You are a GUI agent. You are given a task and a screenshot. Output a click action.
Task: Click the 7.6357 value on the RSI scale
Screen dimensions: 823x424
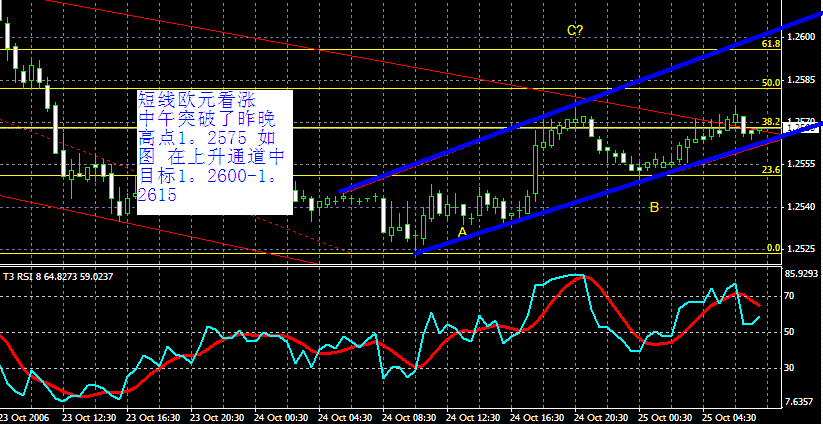[x=799, y=402]
